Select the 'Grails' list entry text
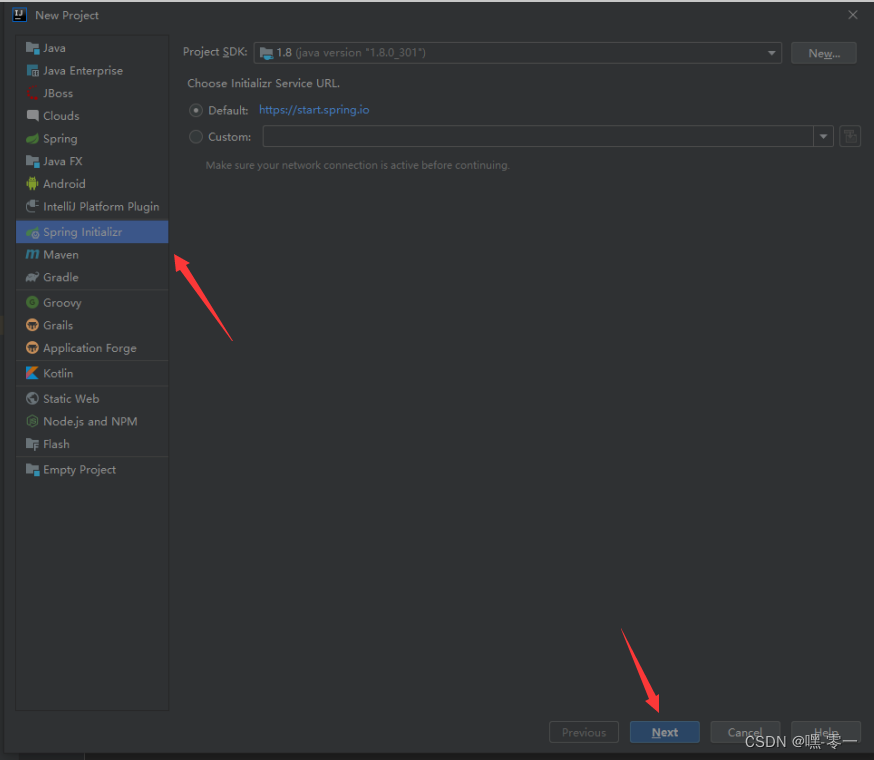The height and width of the screenshot is (760, 874). click(x=58, y=325)
